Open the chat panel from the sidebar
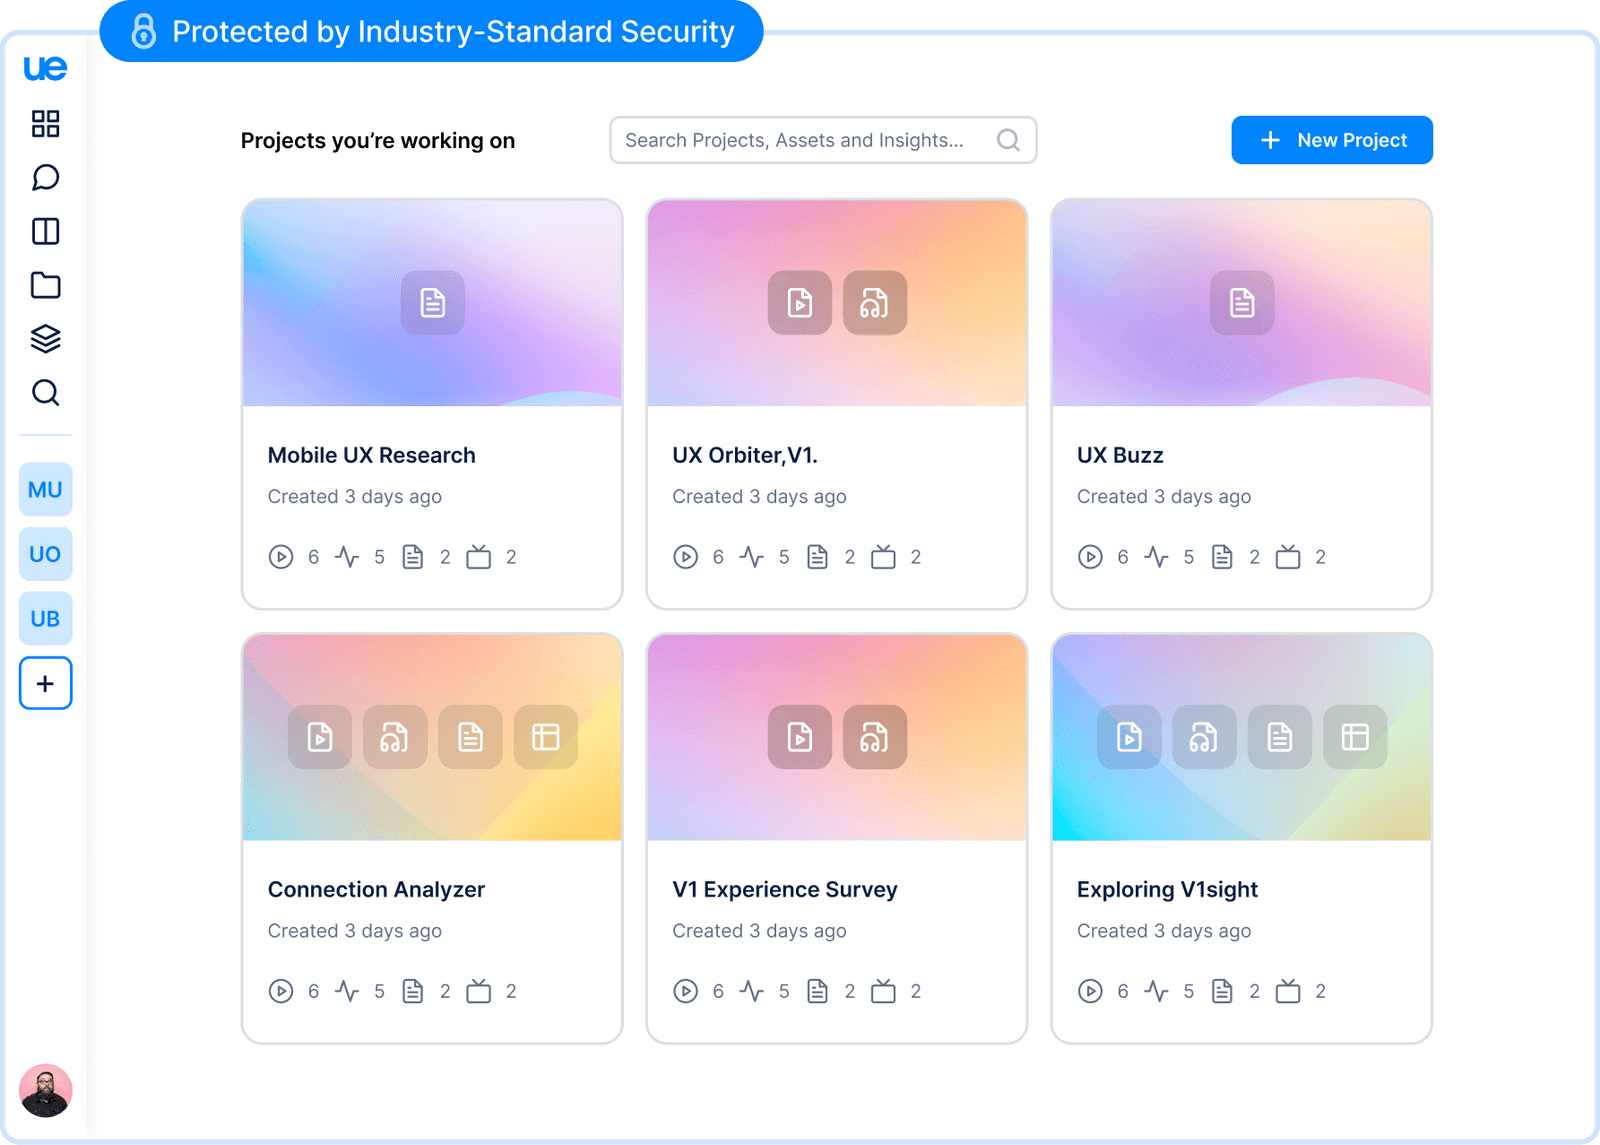 point(45,178)
